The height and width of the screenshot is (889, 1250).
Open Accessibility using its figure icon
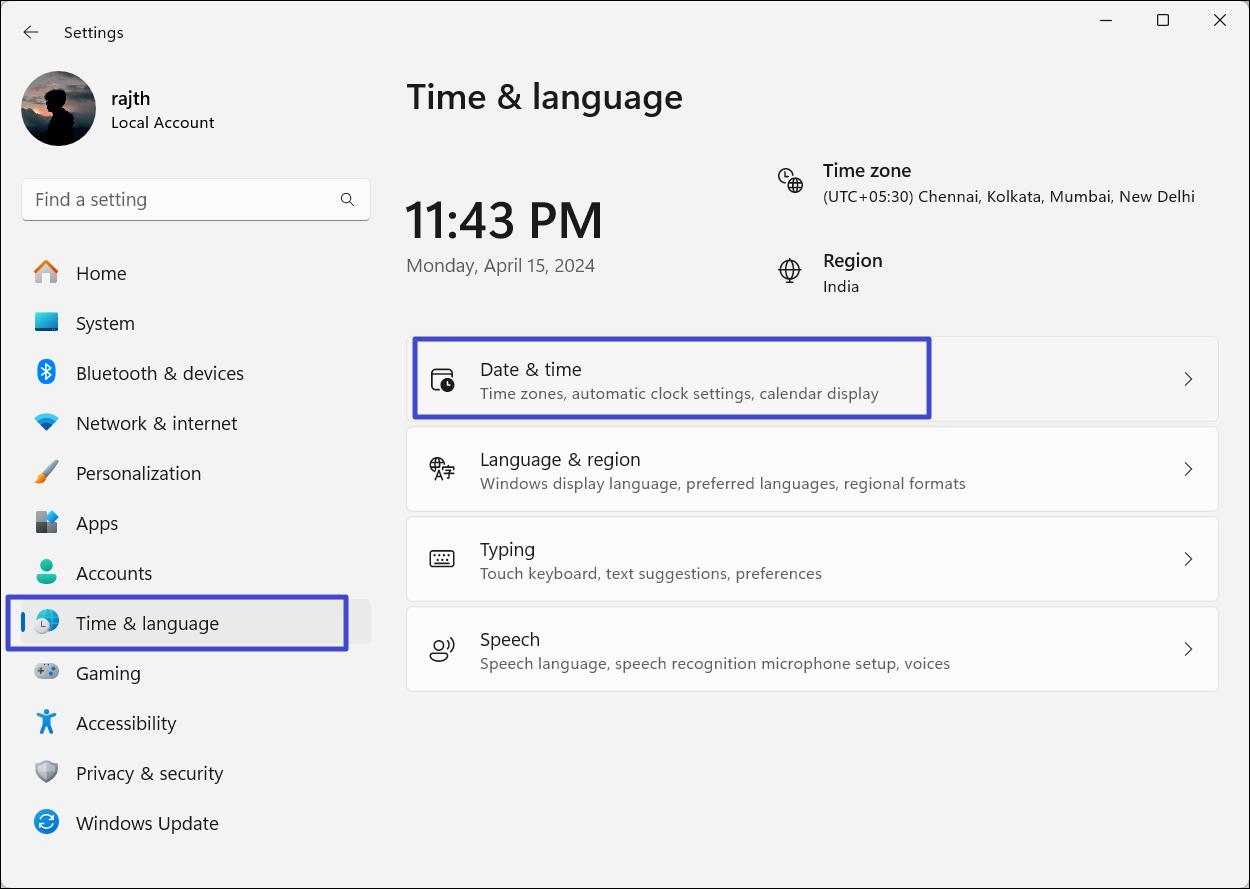coord(47,723)
